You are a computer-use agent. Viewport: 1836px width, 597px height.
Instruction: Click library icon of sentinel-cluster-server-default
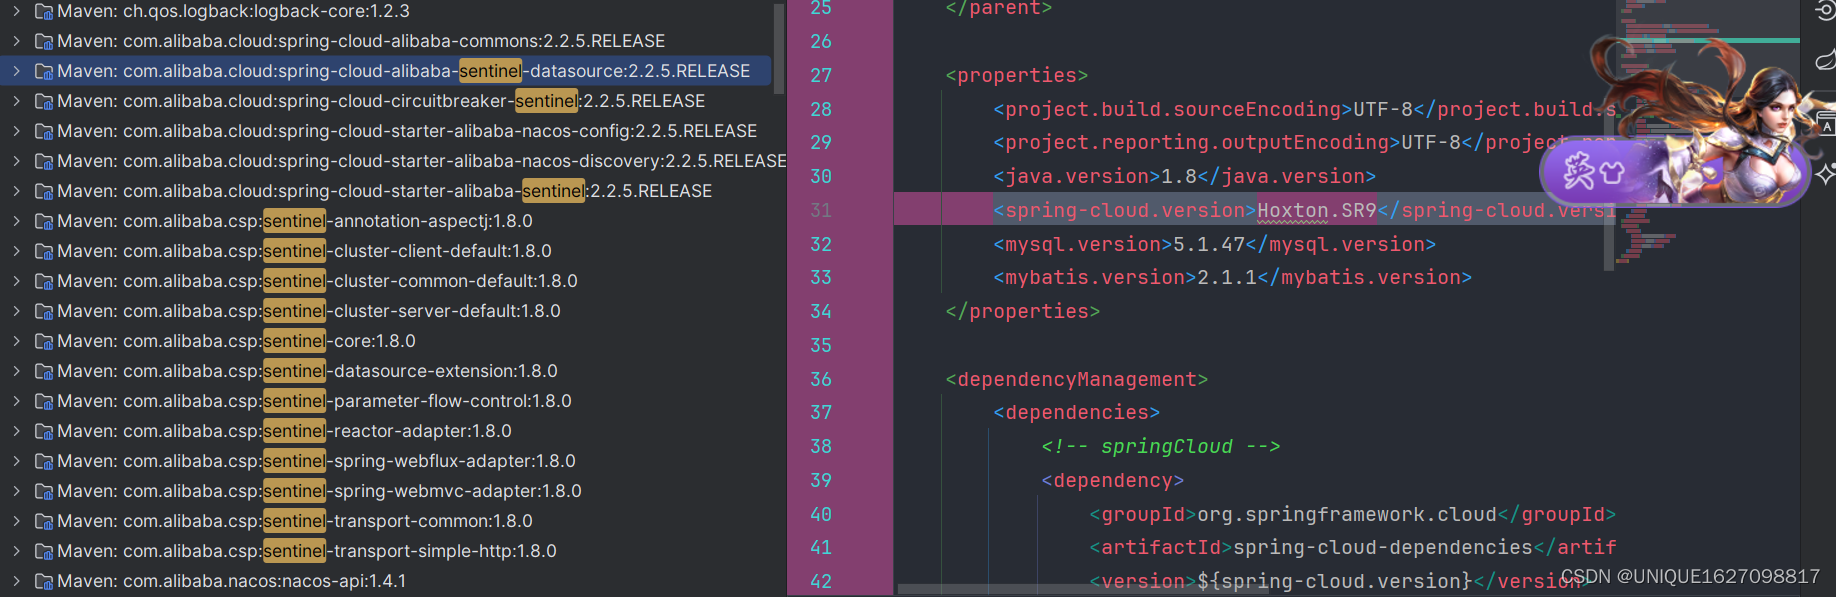[x=44, y=311]
